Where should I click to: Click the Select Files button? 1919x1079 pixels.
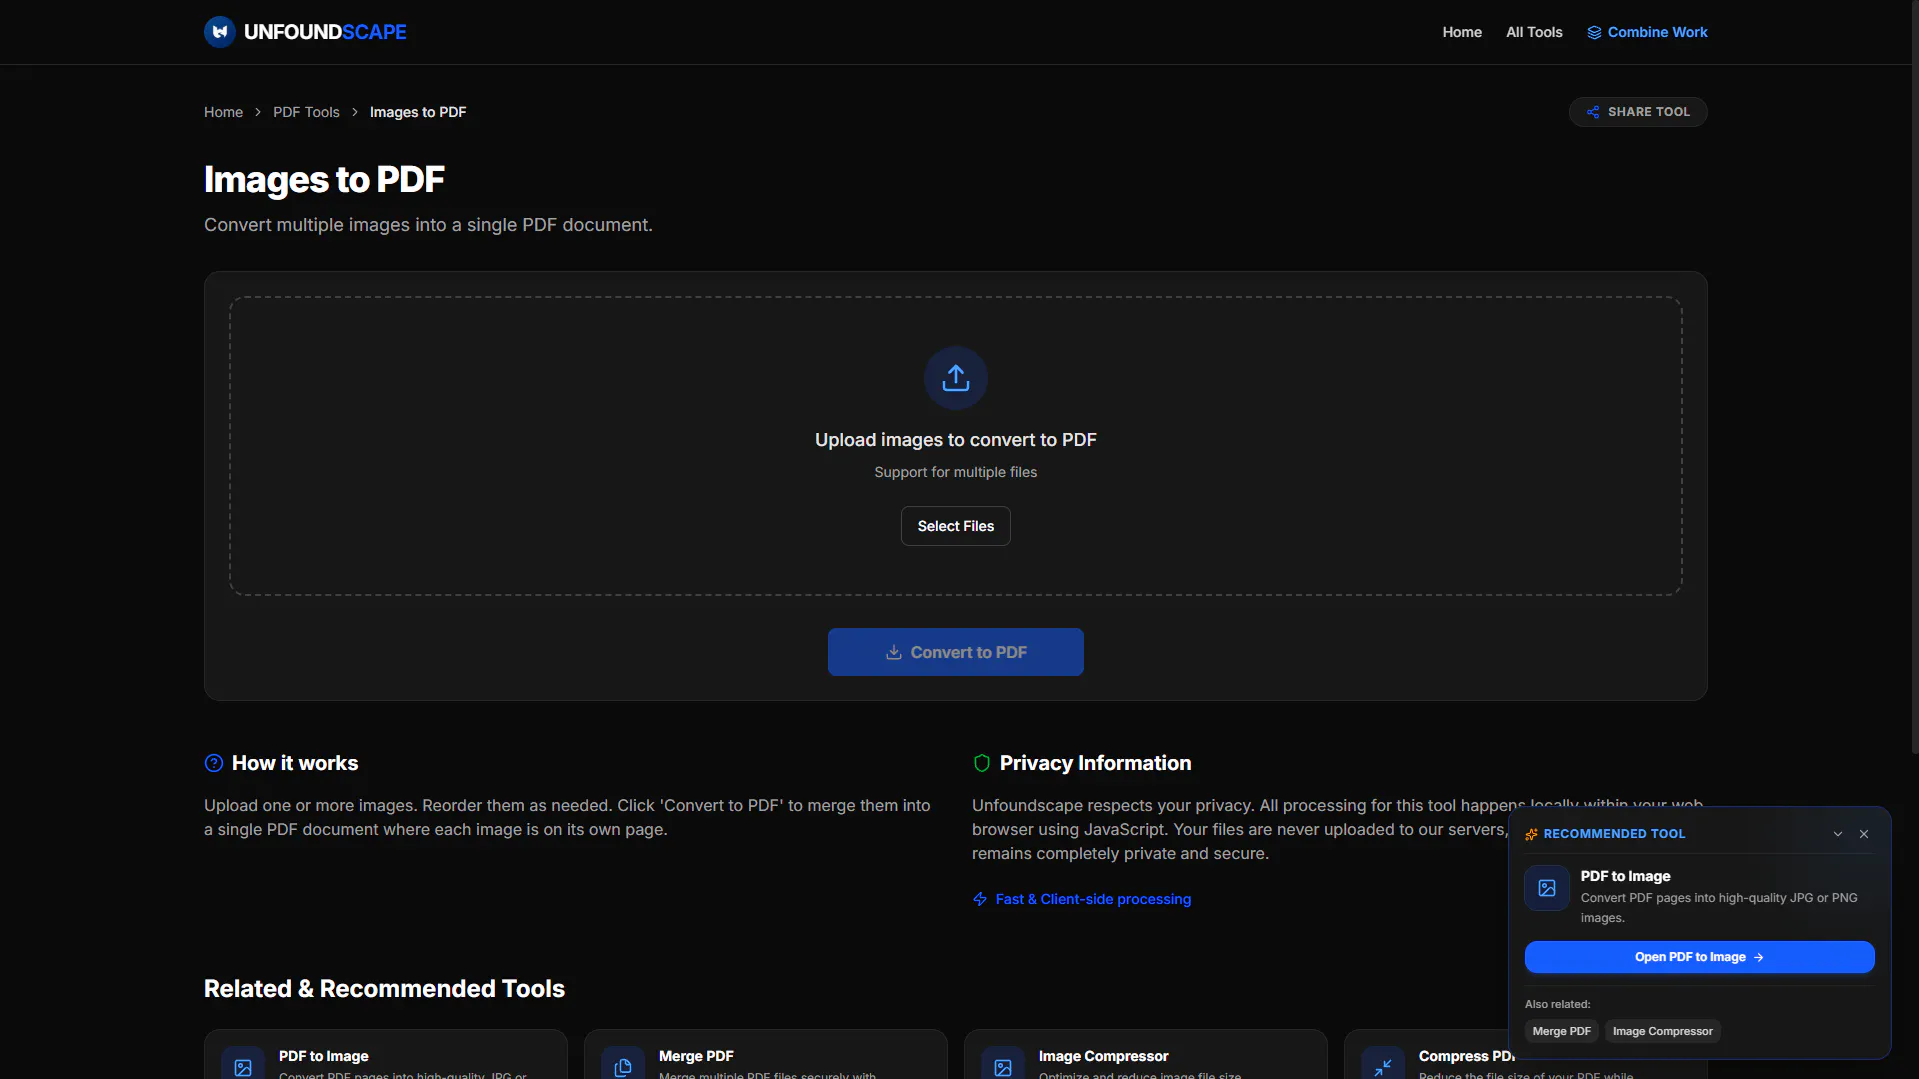[956, 526]
